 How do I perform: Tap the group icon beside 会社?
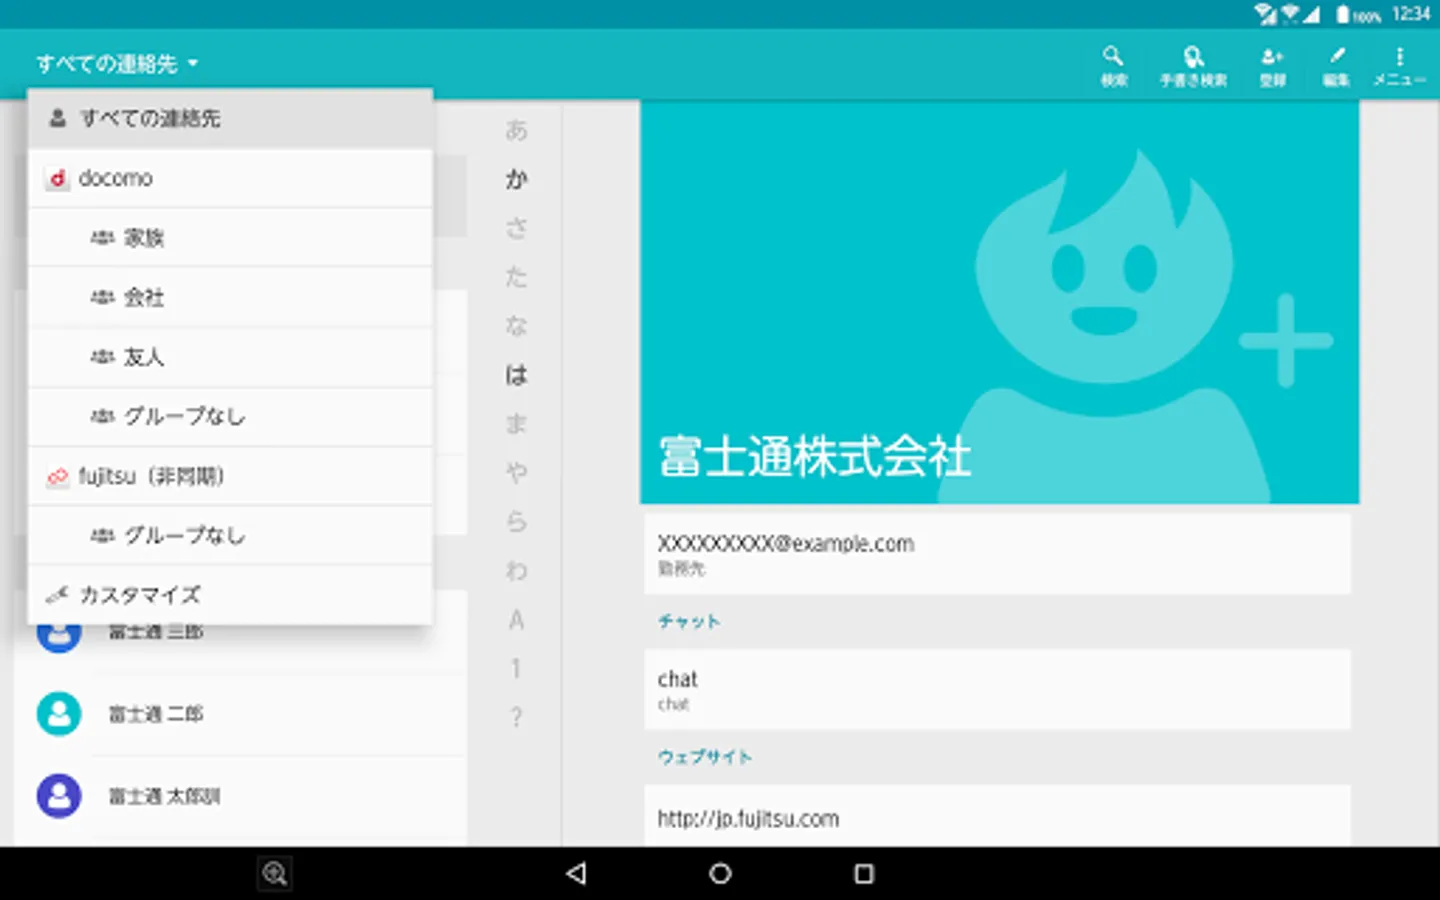coord(102,297)
